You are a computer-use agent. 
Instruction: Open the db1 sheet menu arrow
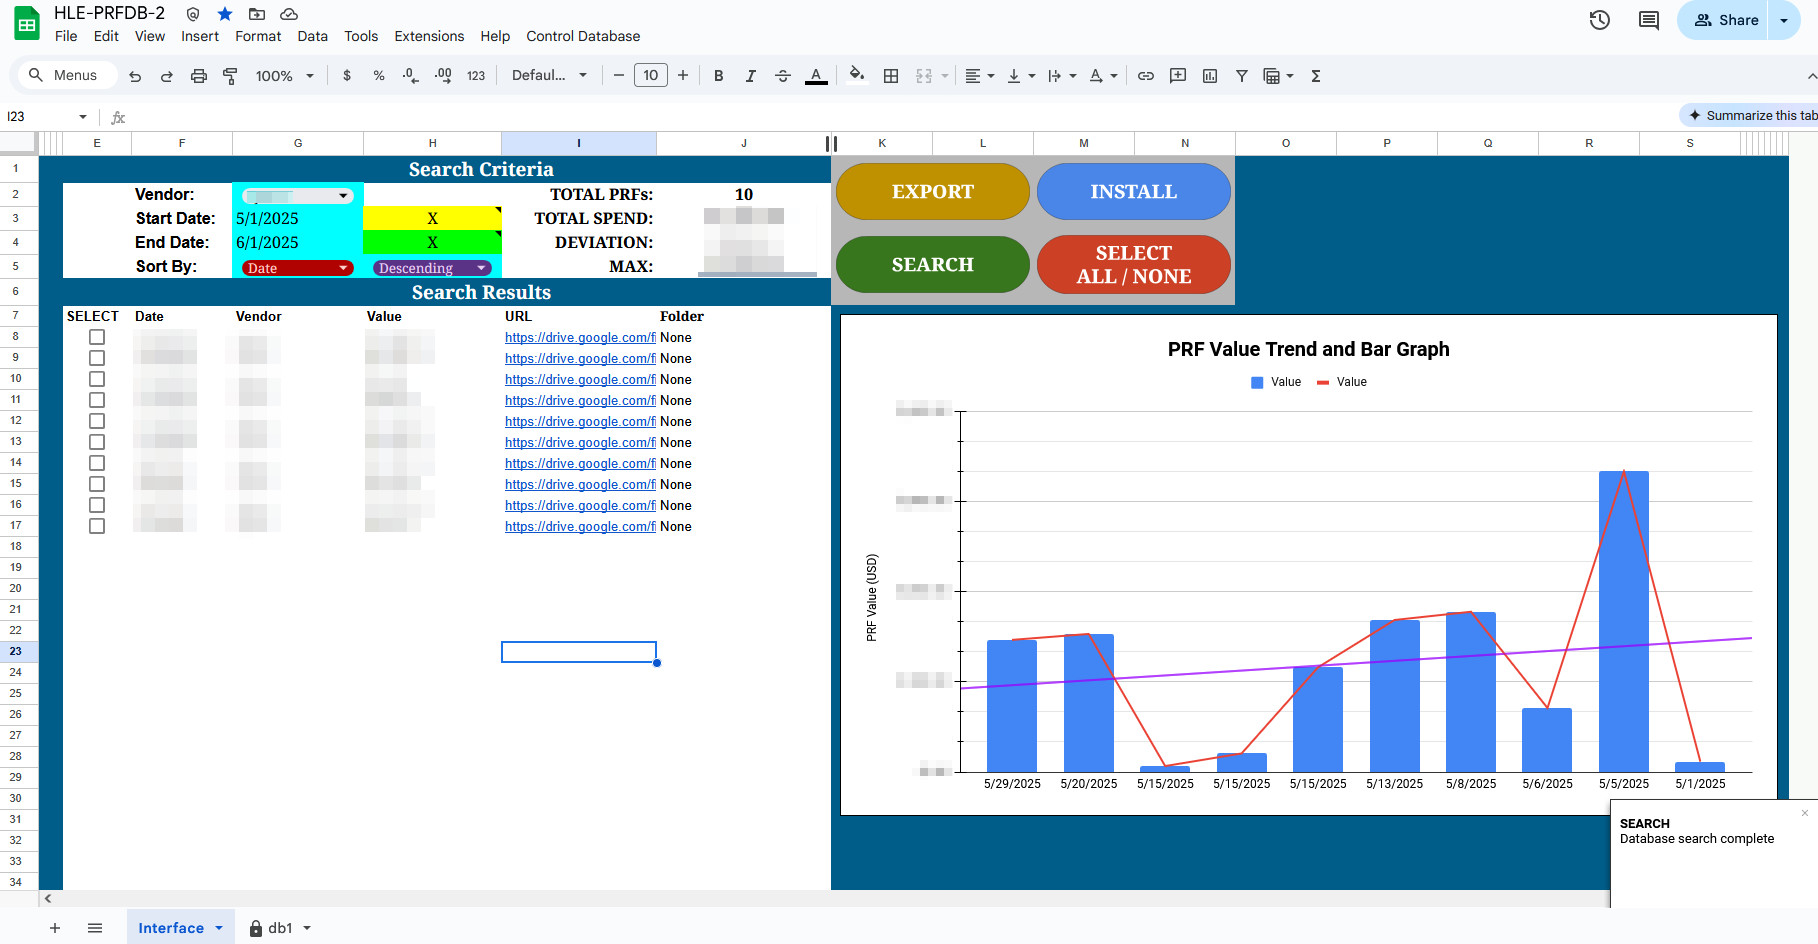click(307, 928)
